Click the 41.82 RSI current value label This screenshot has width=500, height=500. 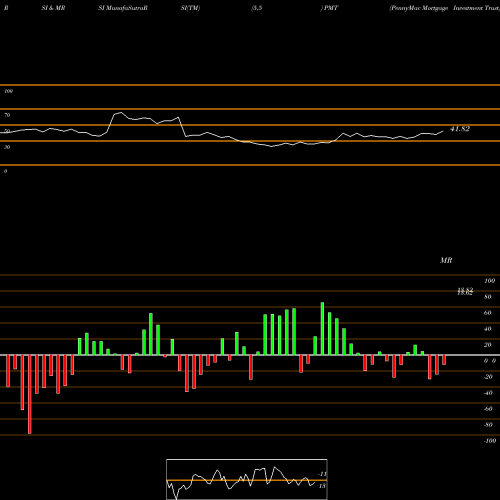(x=460, y=129)
